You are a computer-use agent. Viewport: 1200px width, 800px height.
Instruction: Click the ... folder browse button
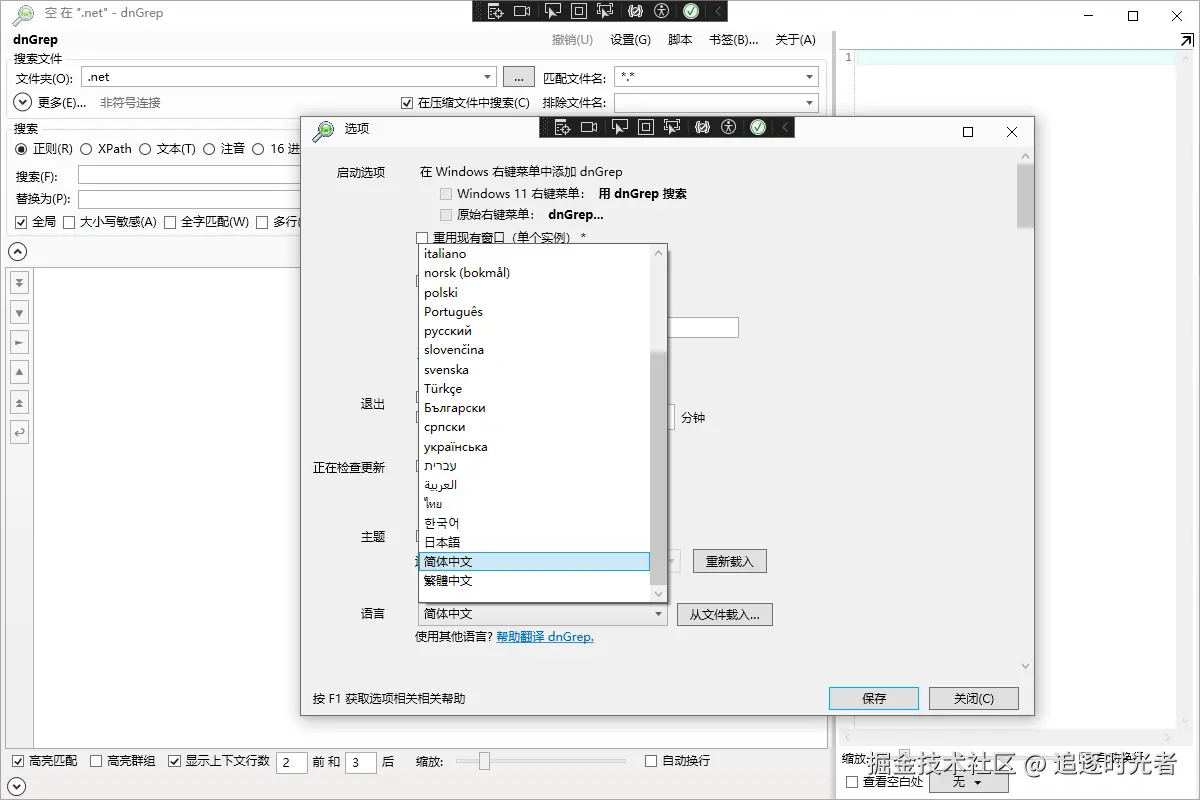click(x=519, y=77)
